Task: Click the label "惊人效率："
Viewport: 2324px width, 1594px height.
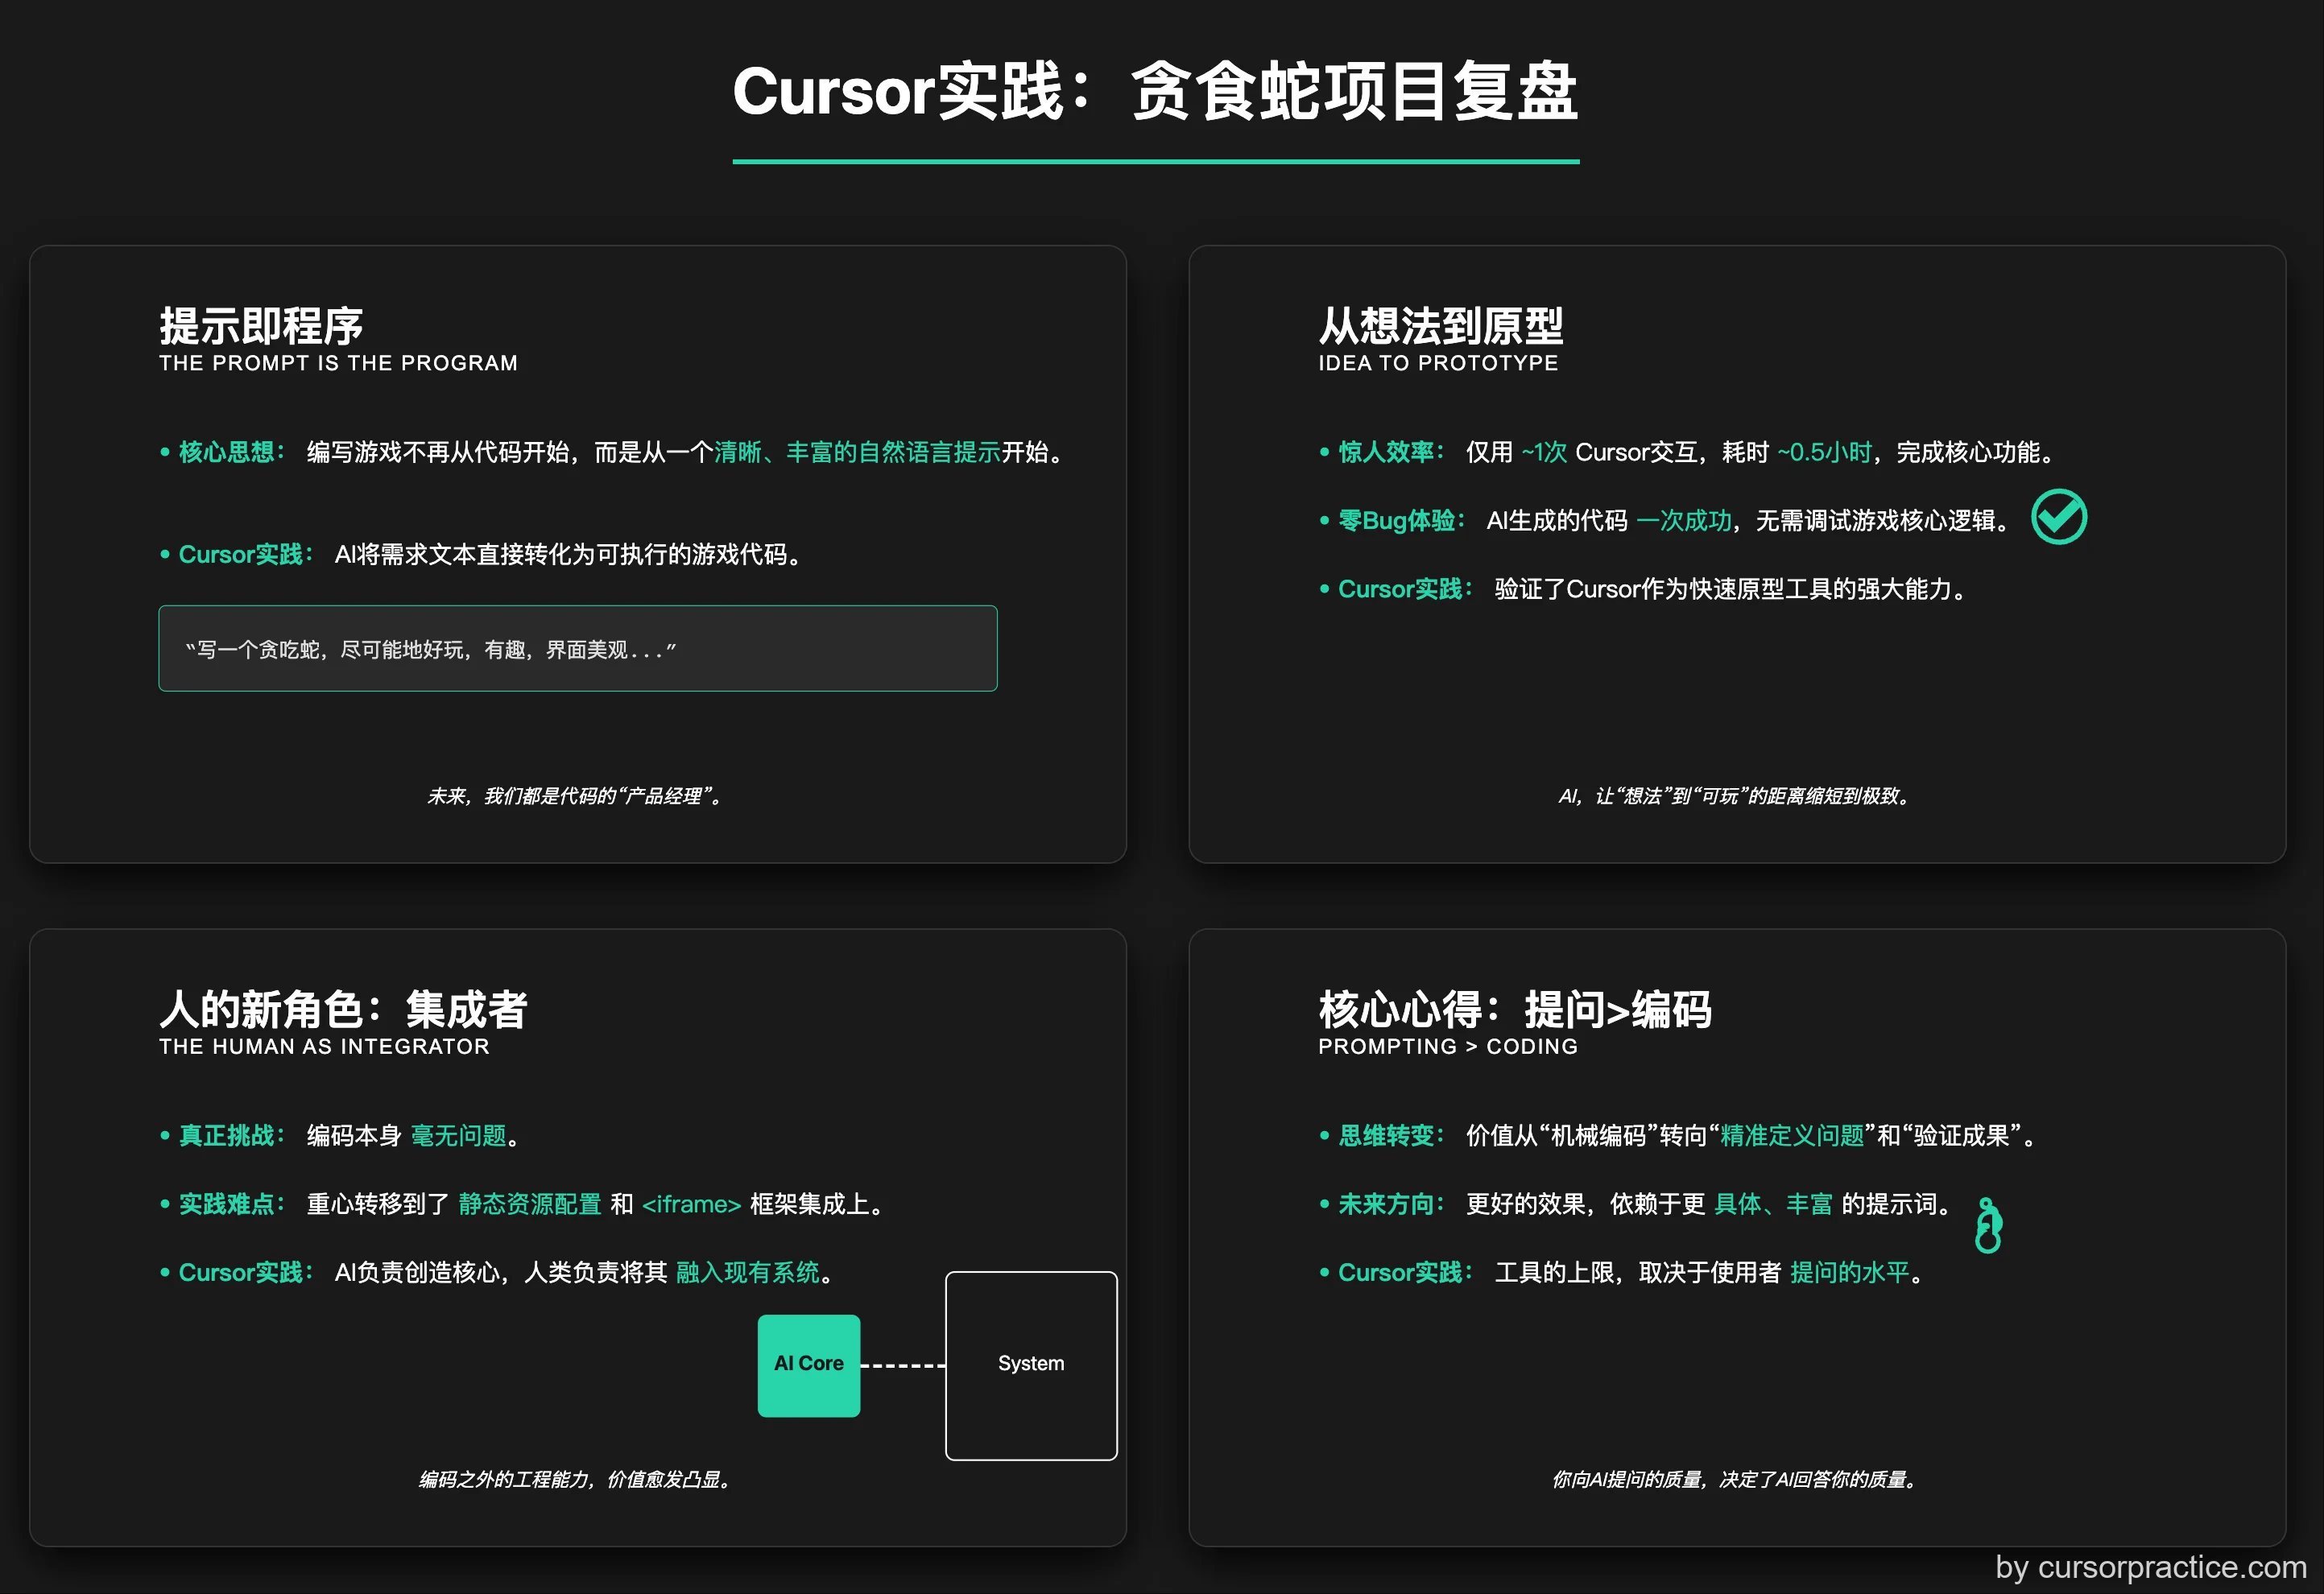Action: coord(1393,452)
